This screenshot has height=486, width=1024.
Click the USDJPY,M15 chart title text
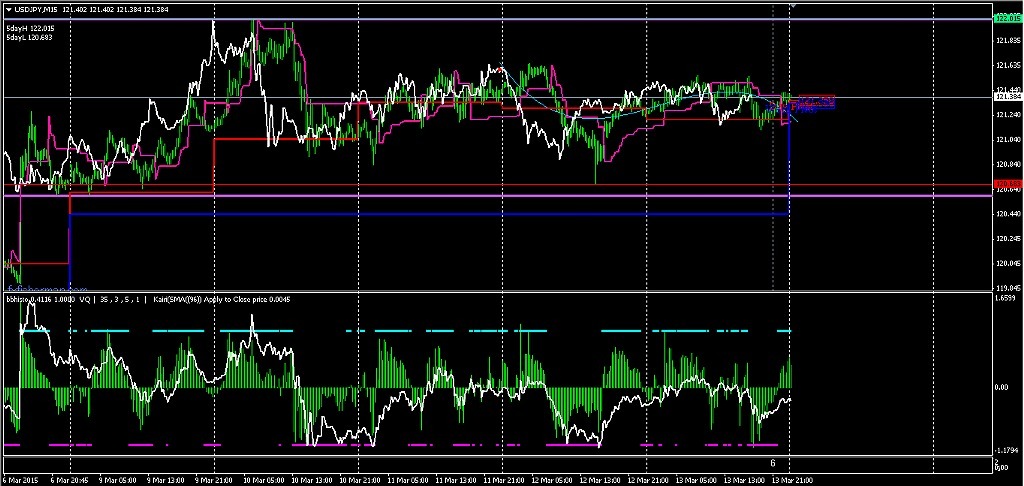35,9
